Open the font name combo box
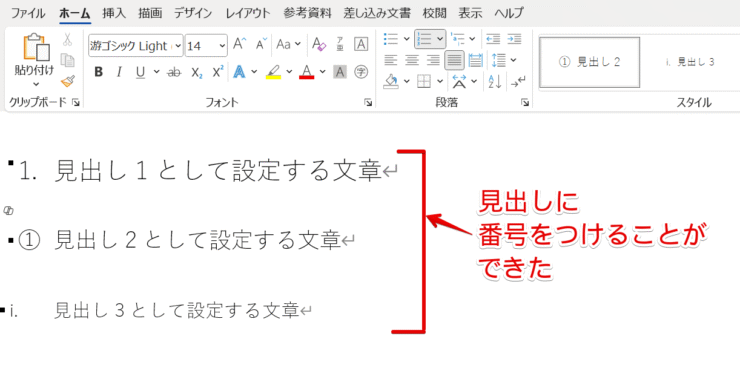This screenshot has height=382, width=740. [135, 46]
